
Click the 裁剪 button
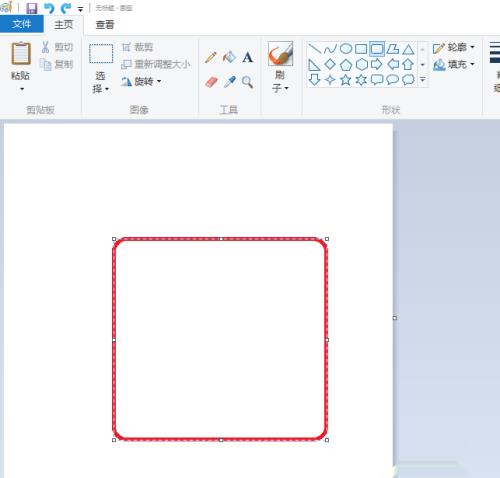[x=137, y=47]
